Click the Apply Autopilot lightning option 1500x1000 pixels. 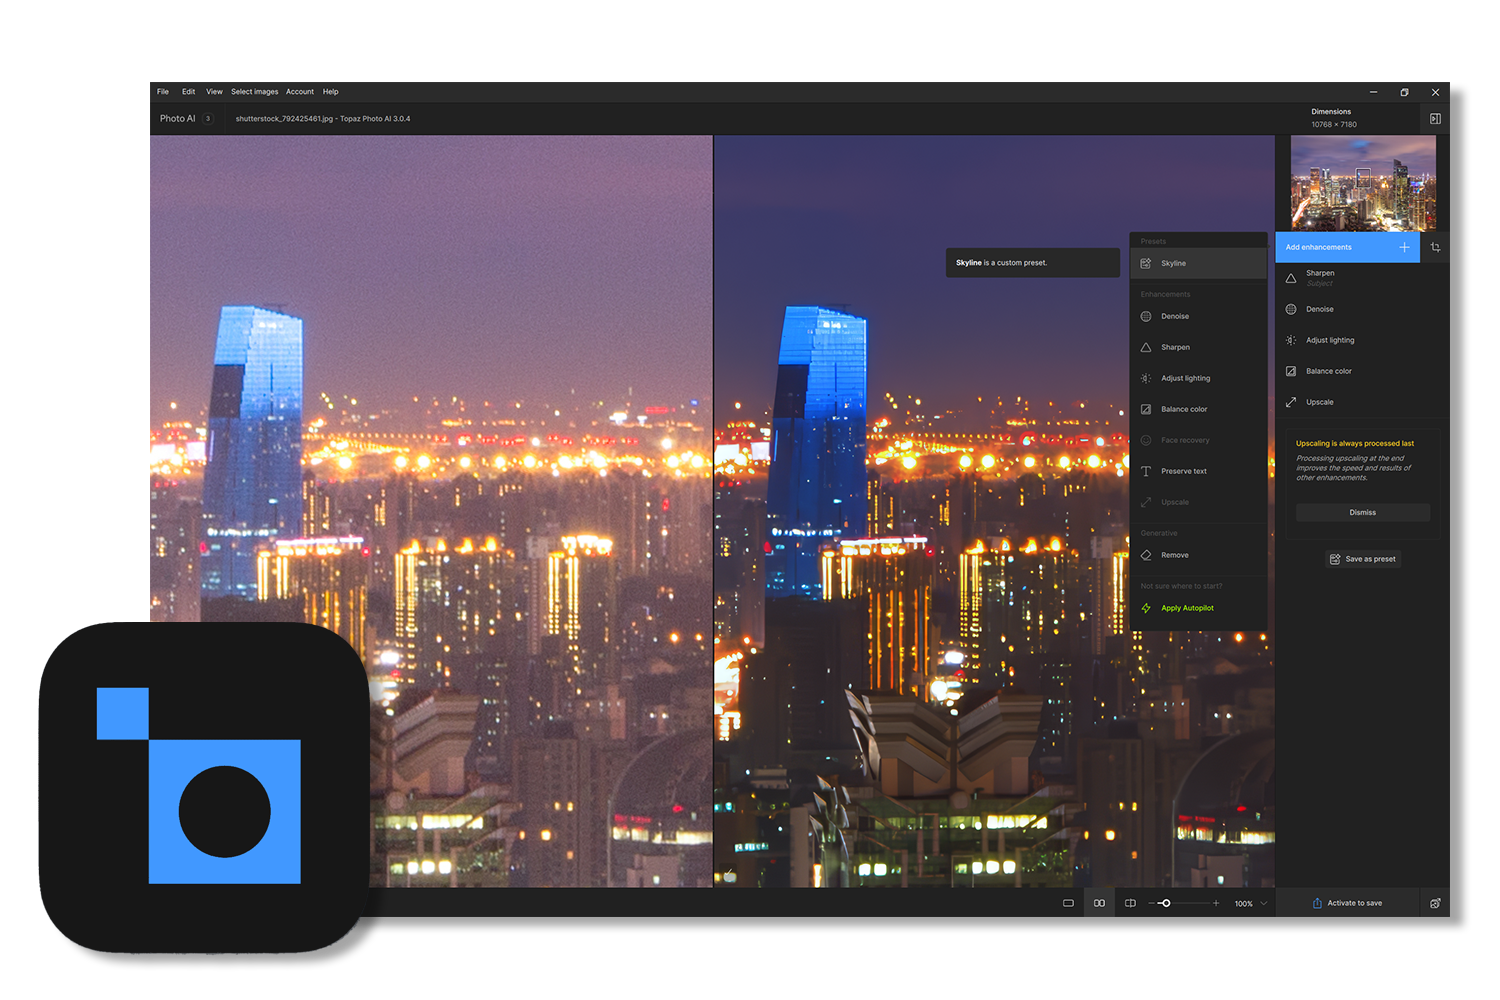(1186, 608)
